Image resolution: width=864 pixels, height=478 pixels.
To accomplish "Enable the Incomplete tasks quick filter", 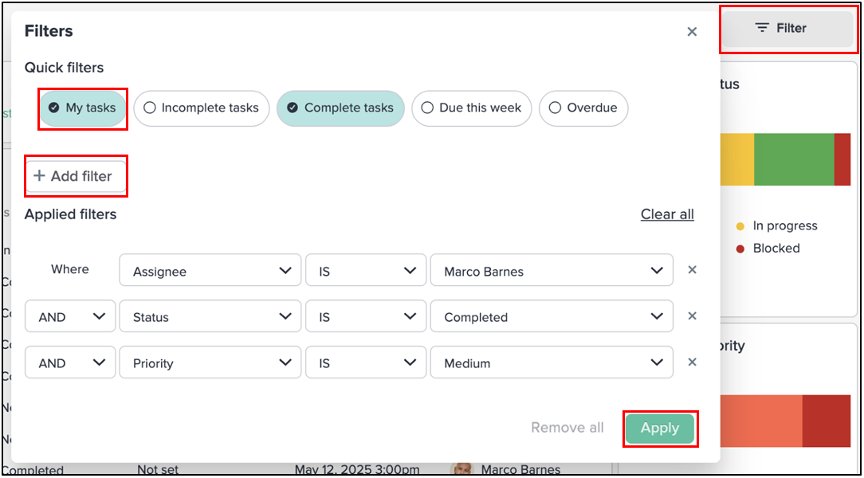I will click(x=202, y=108).
